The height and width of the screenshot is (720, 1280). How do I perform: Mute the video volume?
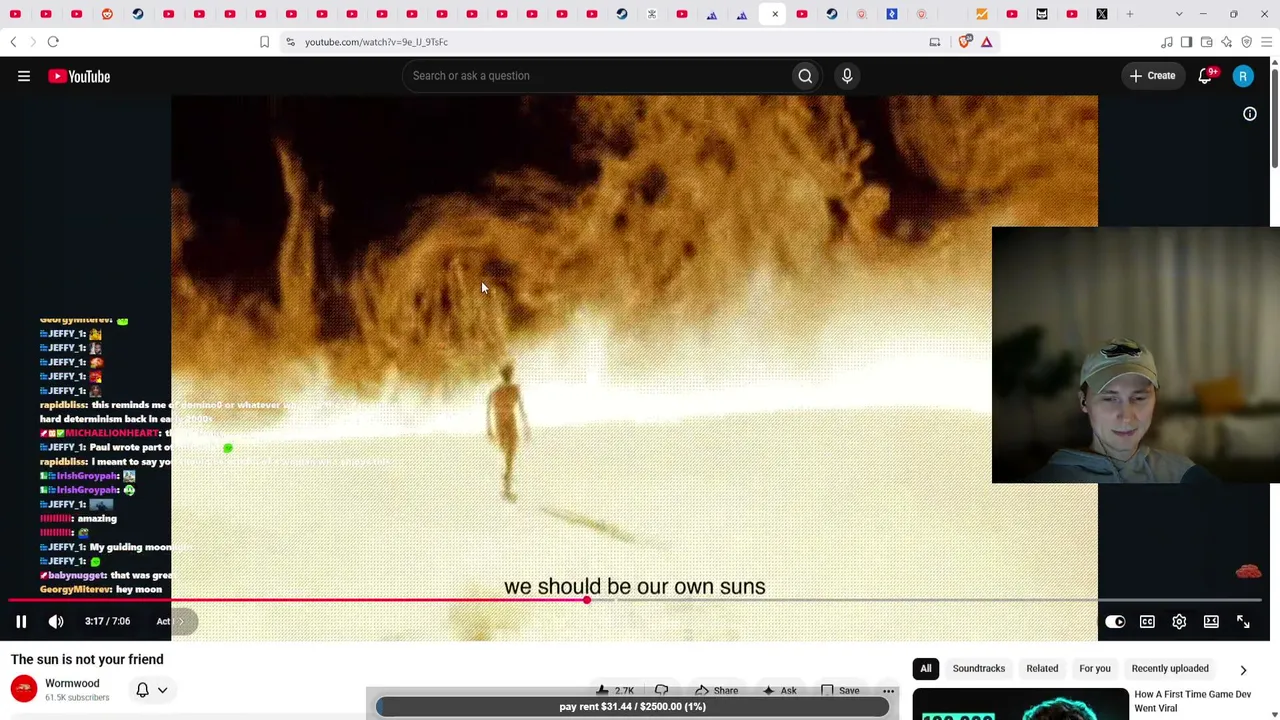[x=56, y=622]
